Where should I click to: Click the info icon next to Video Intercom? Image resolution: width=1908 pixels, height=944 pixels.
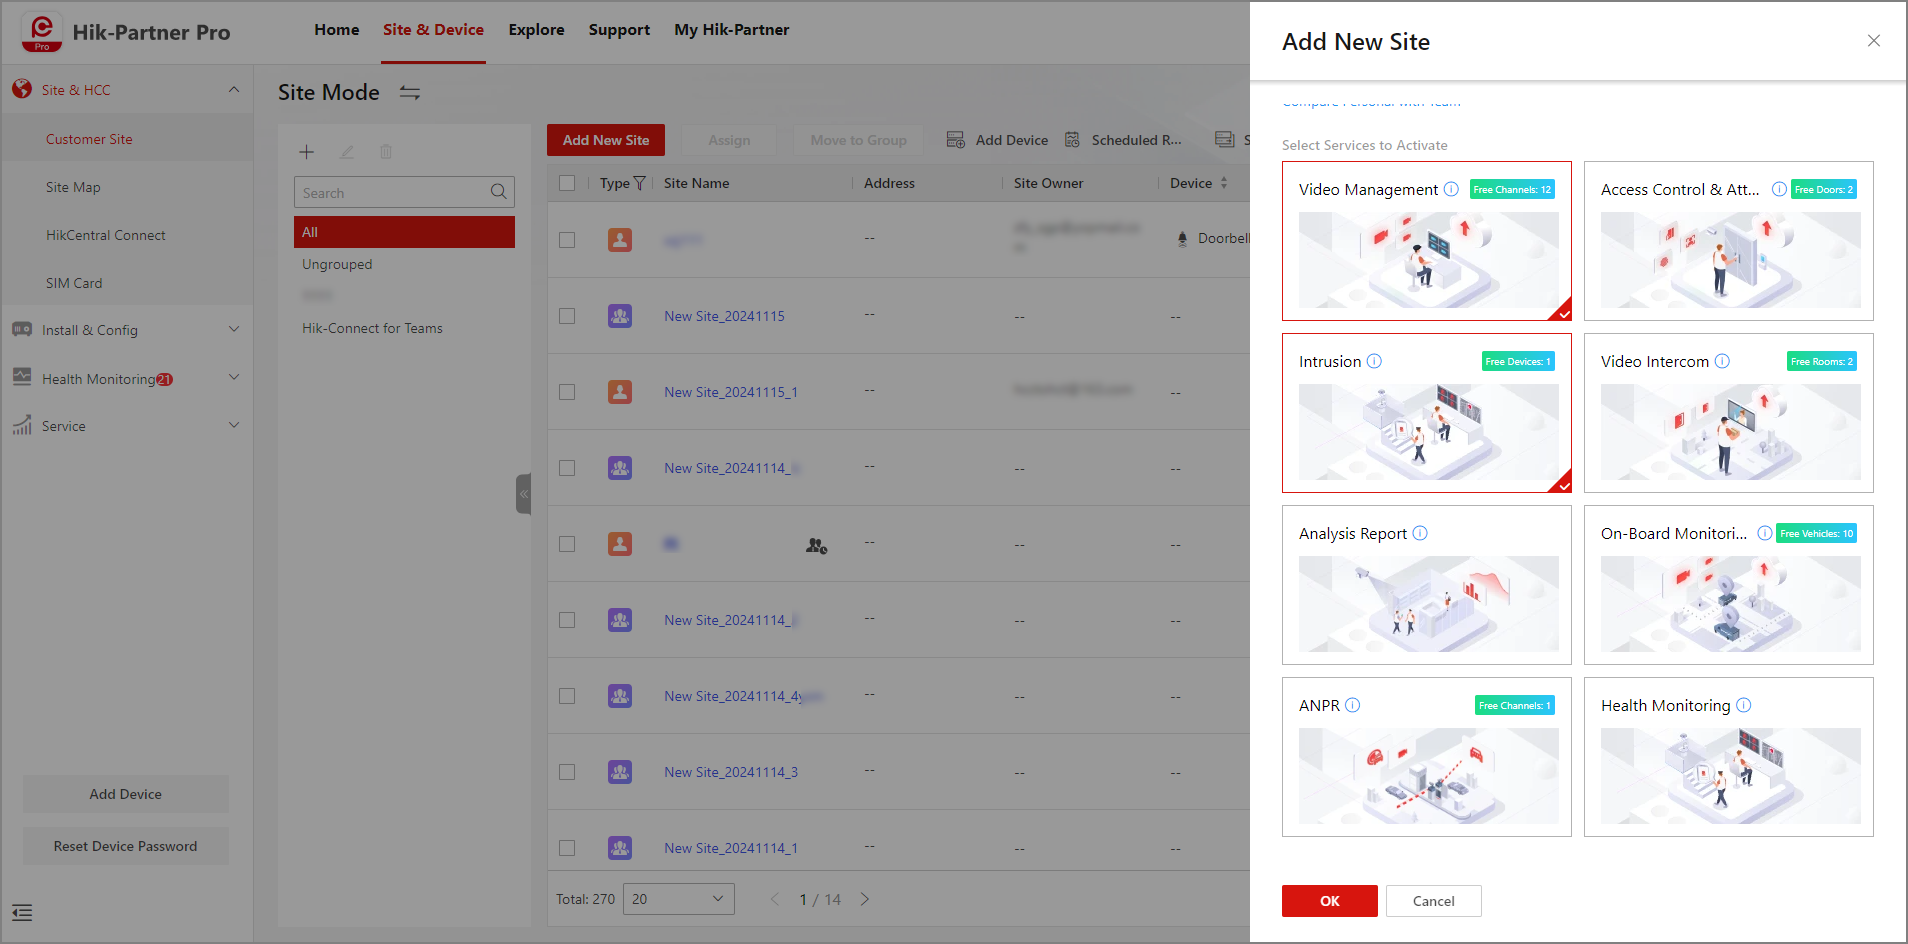(1722, 361)
